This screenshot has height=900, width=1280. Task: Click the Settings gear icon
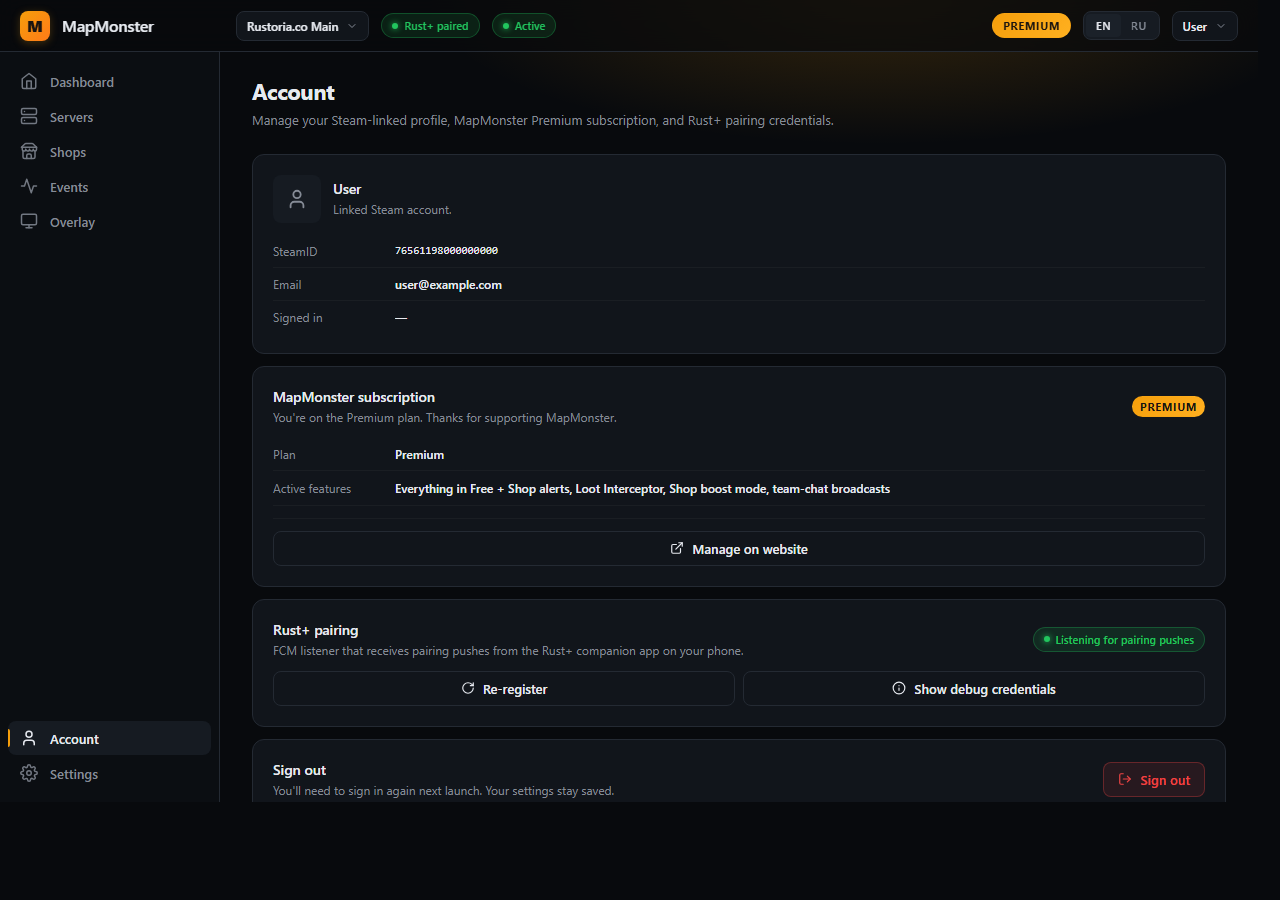coord(29,774)
